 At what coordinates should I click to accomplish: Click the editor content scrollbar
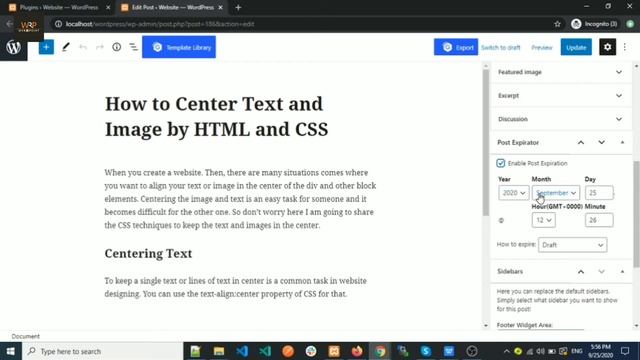tap(486, 143)
